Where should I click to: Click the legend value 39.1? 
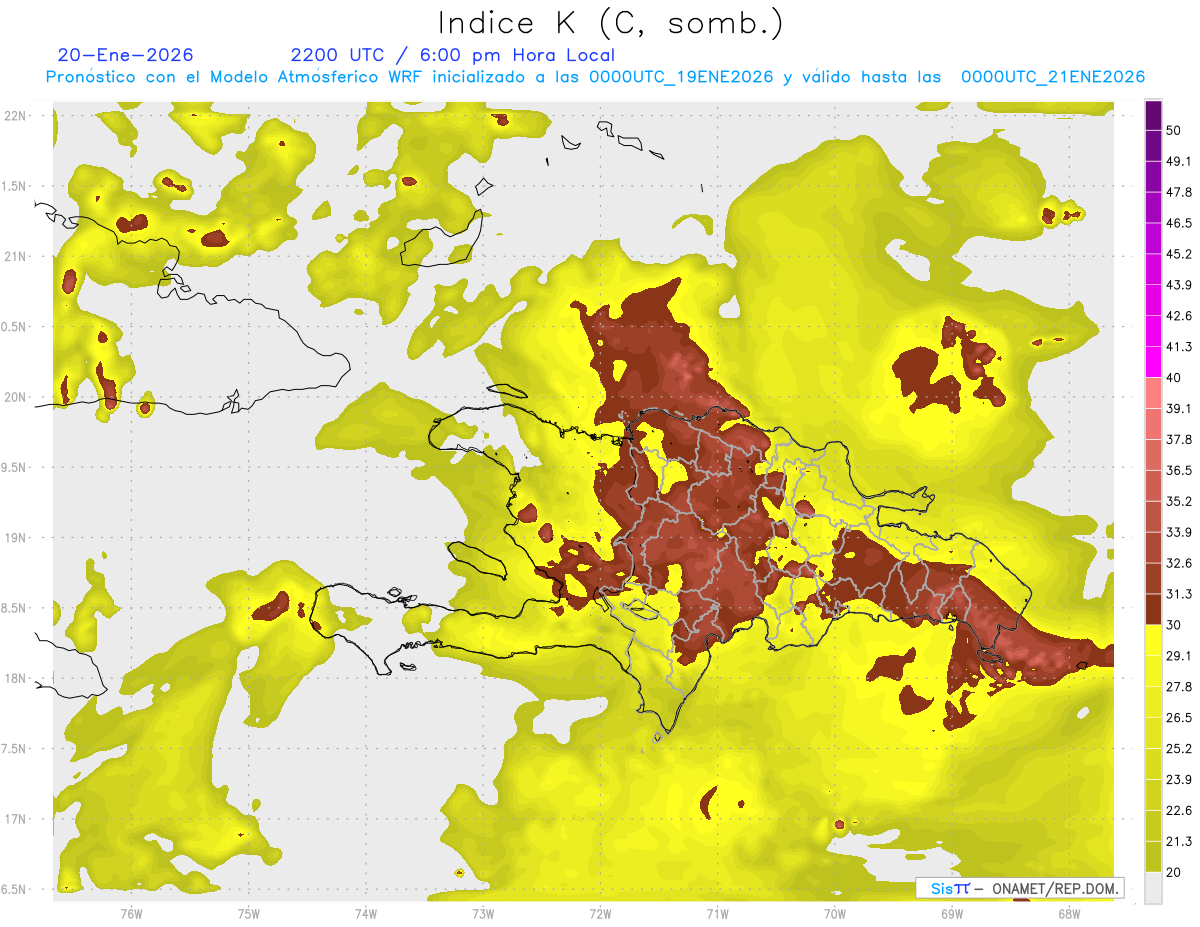click(1179, 408)
